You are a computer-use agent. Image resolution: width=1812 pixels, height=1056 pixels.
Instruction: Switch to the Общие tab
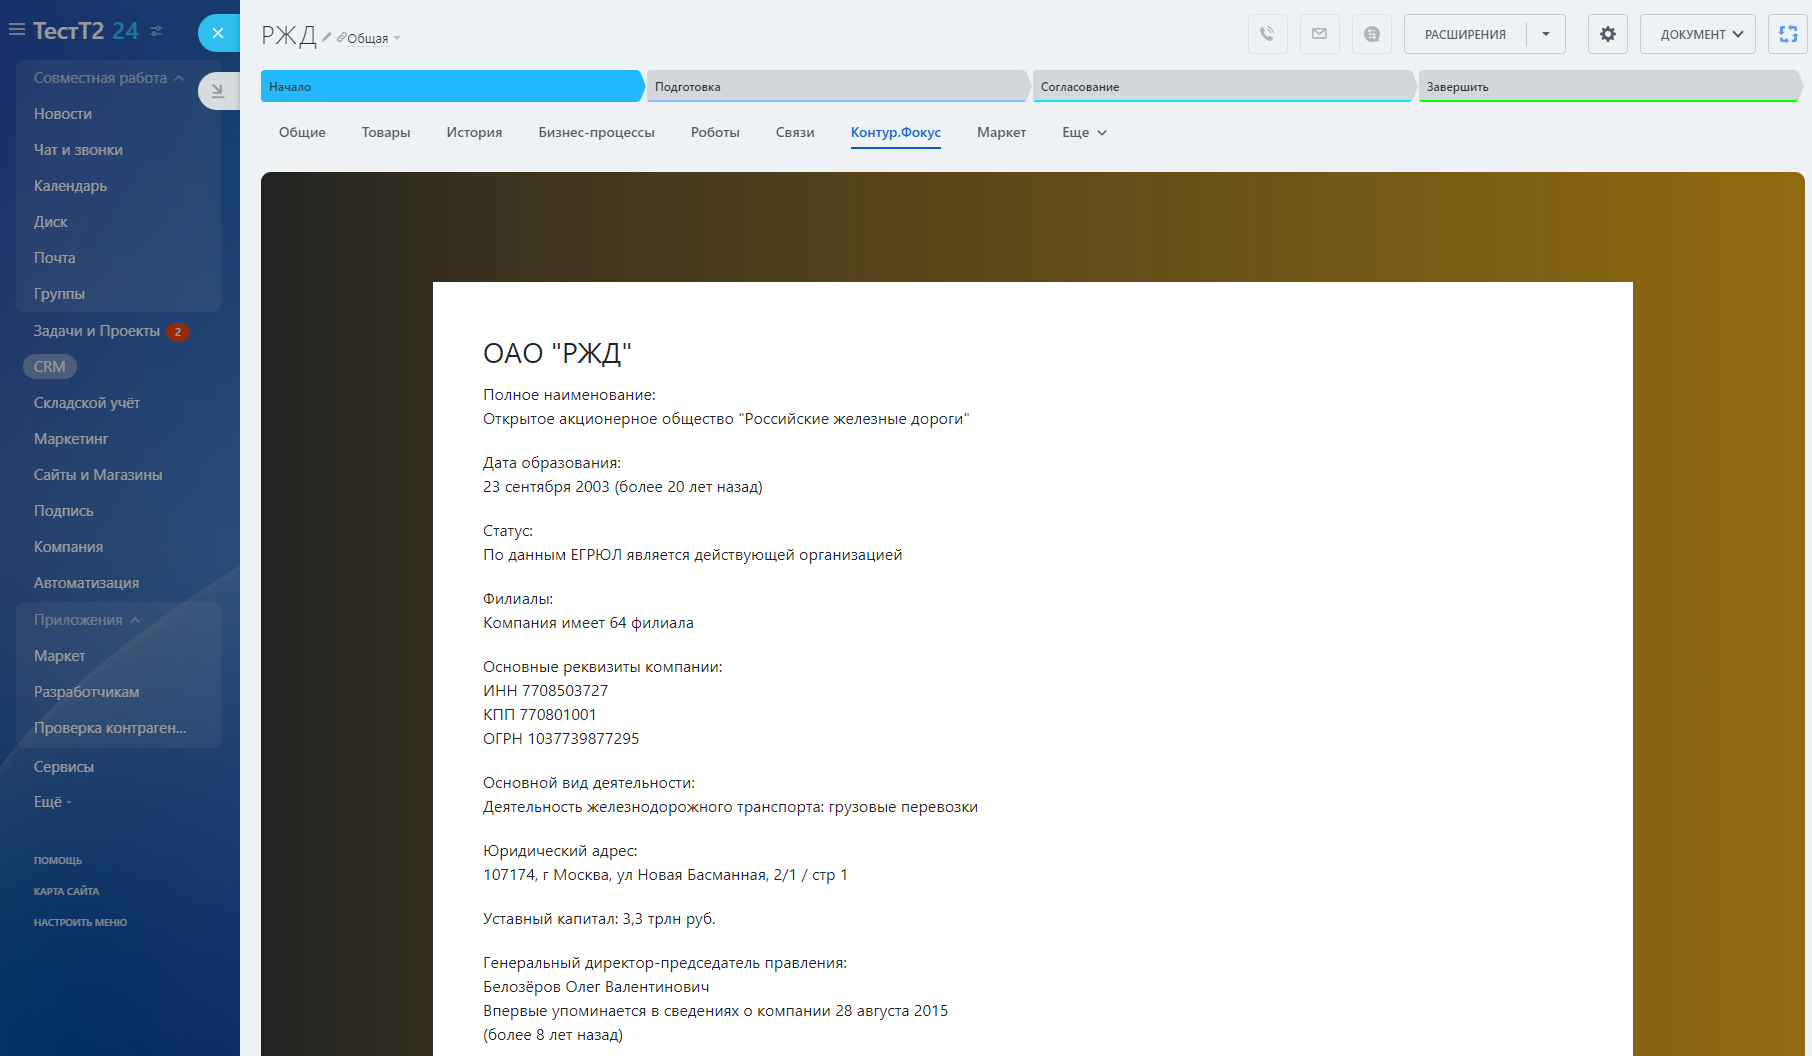pyautogui.click(x=302, y=132)
